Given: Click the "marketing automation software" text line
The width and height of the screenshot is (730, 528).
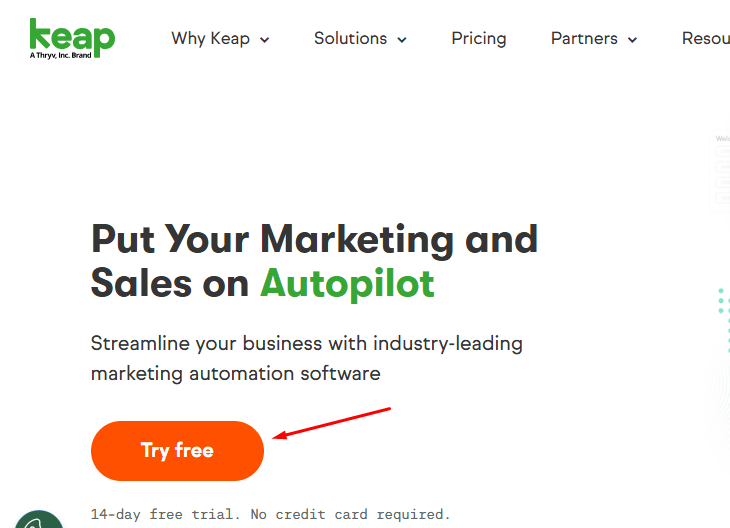Looking at the screenshot, I should point(235,374).
